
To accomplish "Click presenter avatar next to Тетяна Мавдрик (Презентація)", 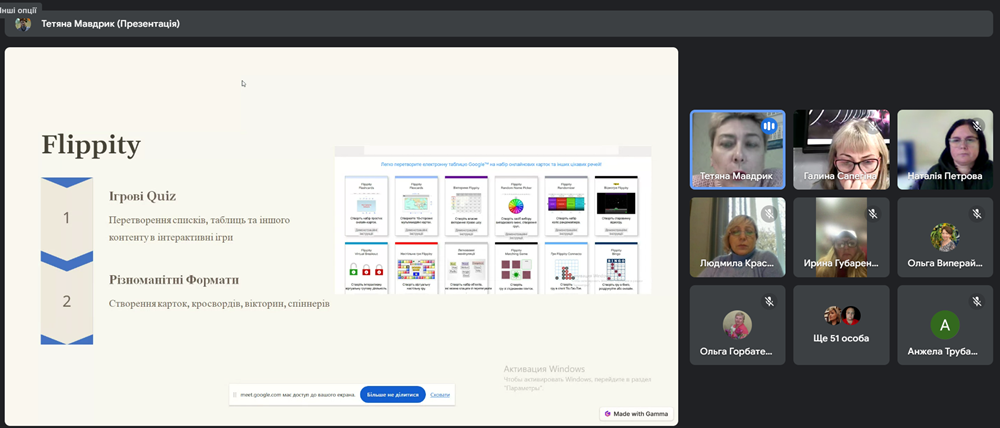I will (x=23, y=24).
